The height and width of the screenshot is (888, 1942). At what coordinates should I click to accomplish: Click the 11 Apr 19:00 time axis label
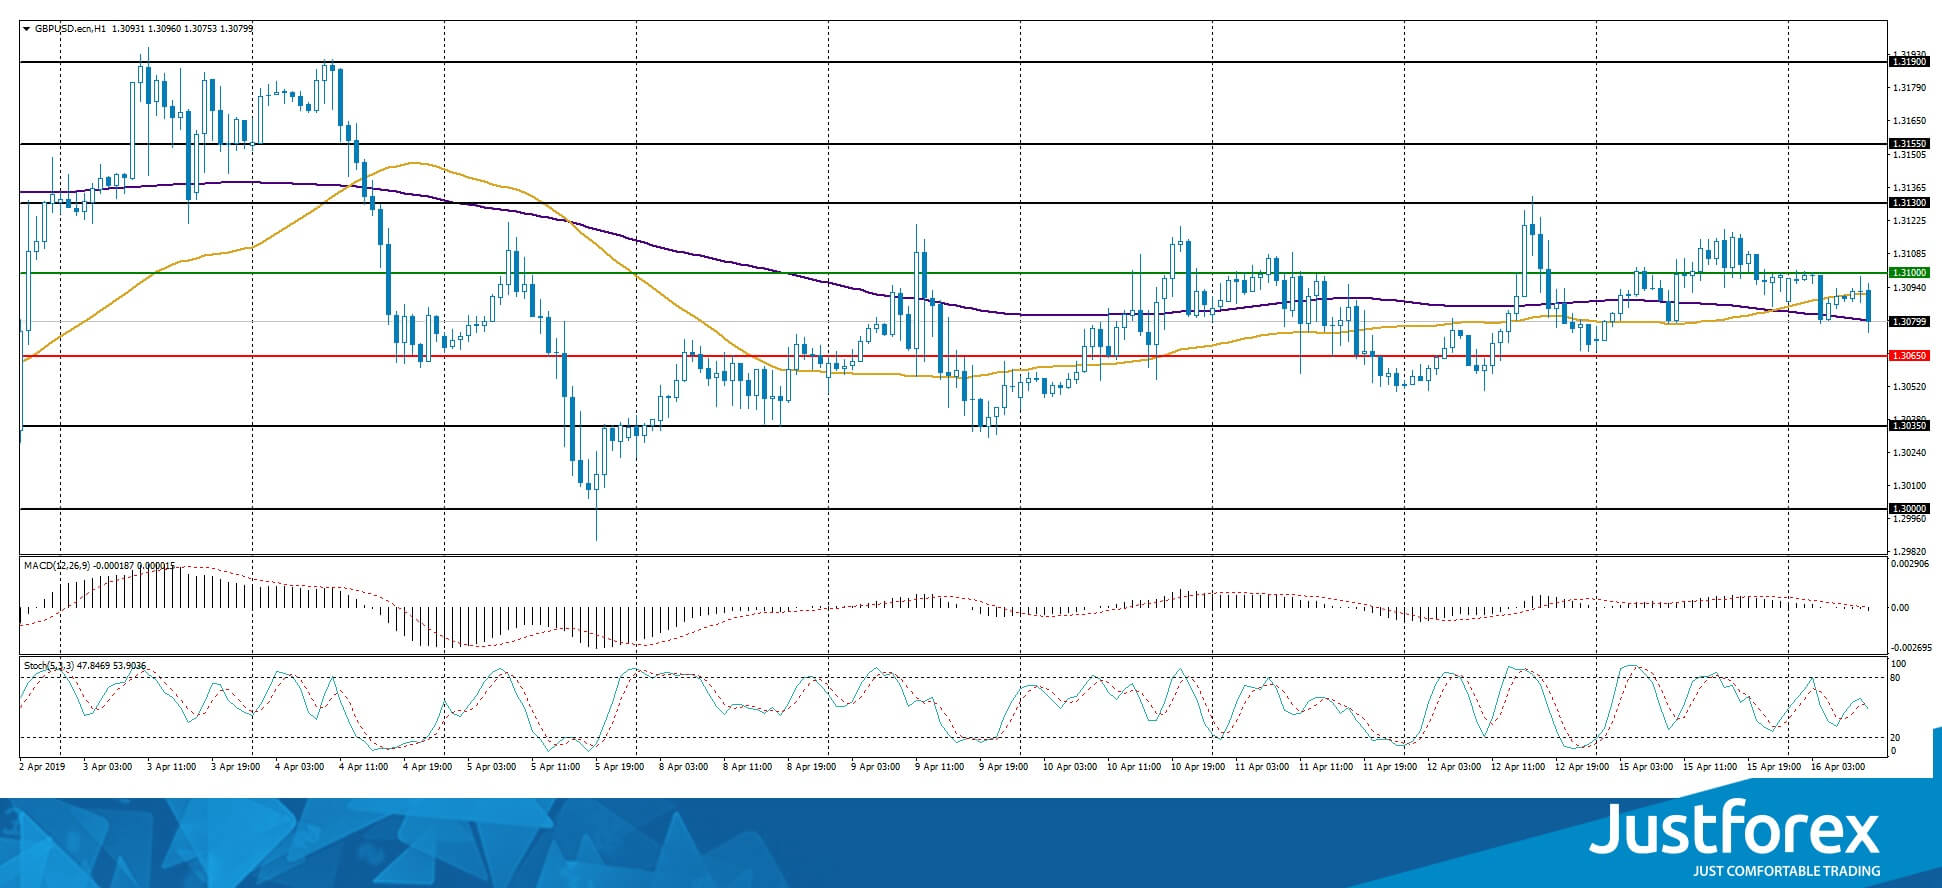[x=1390, y=767]
